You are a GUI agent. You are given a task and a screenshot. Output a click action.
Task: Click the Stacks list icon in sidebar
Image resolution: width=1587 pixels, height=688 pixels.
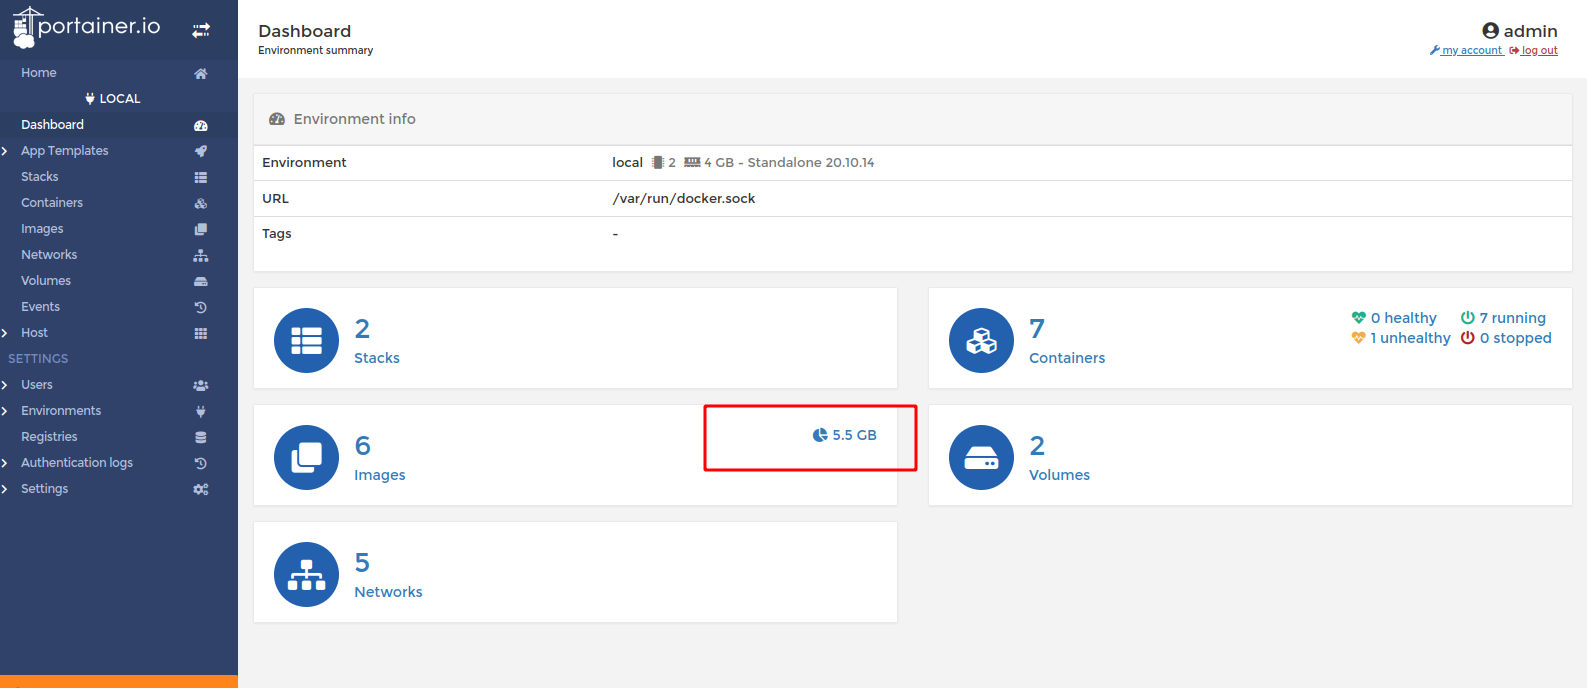pos(201,177)
